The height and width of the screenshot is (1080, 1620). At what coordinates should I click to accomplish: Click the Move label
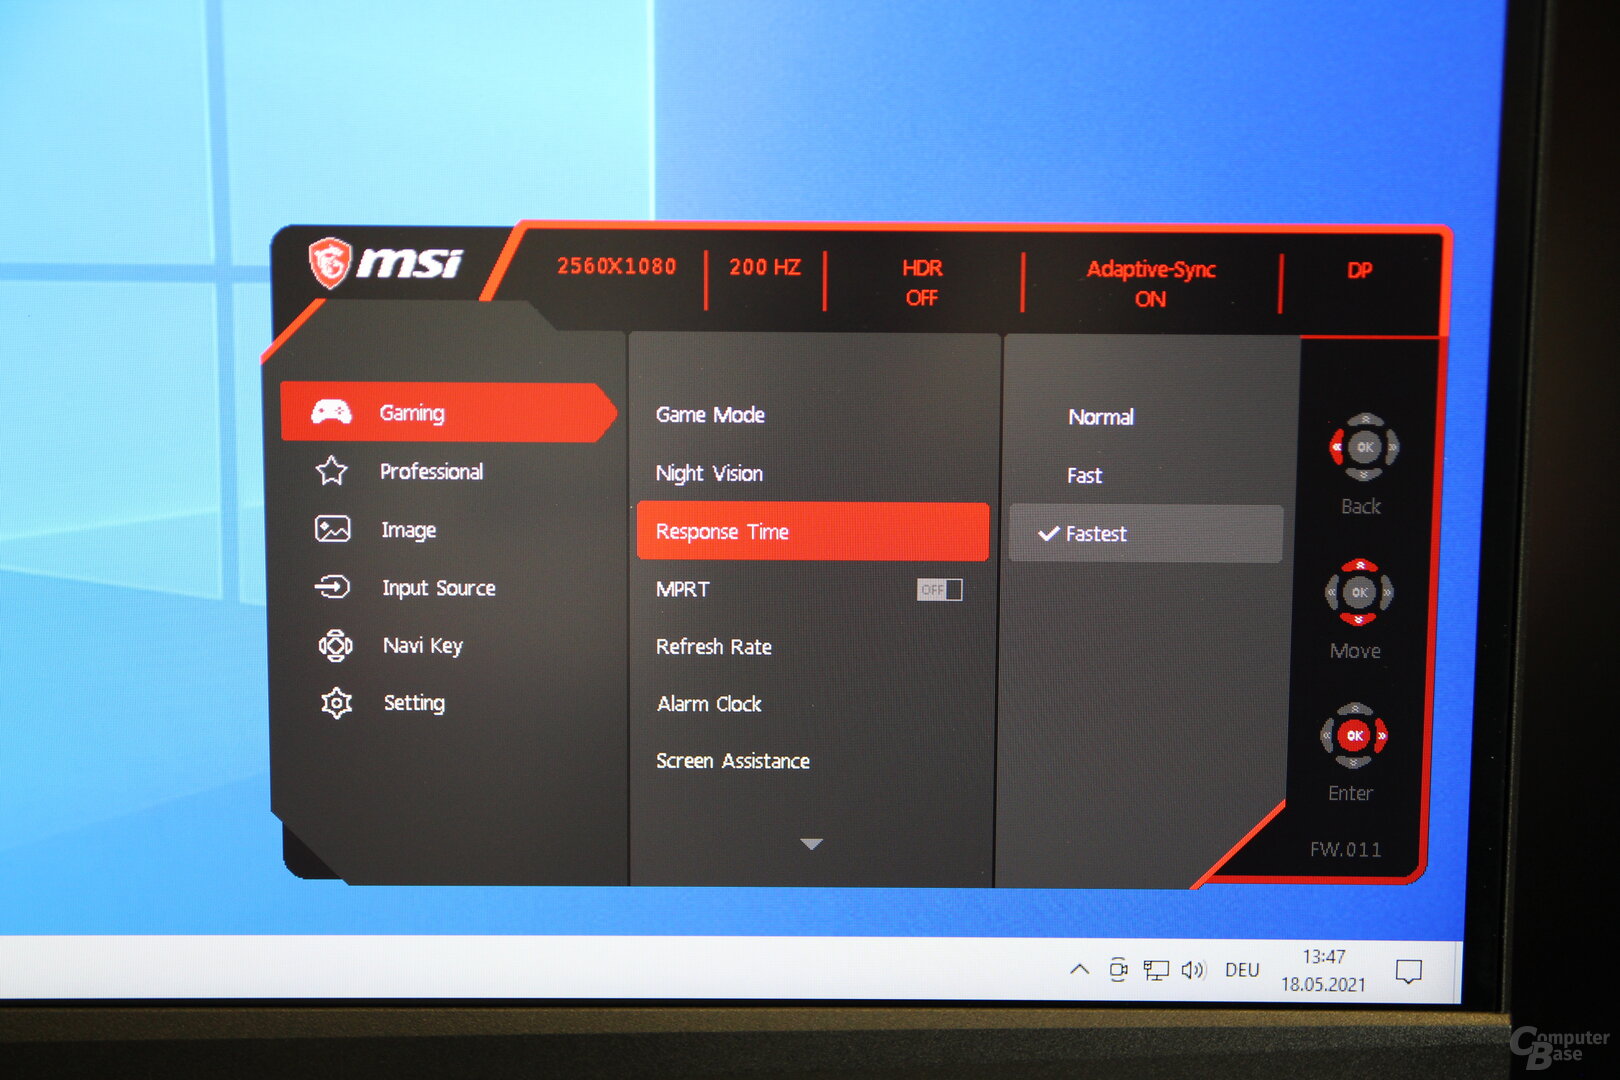(1355, 651)
